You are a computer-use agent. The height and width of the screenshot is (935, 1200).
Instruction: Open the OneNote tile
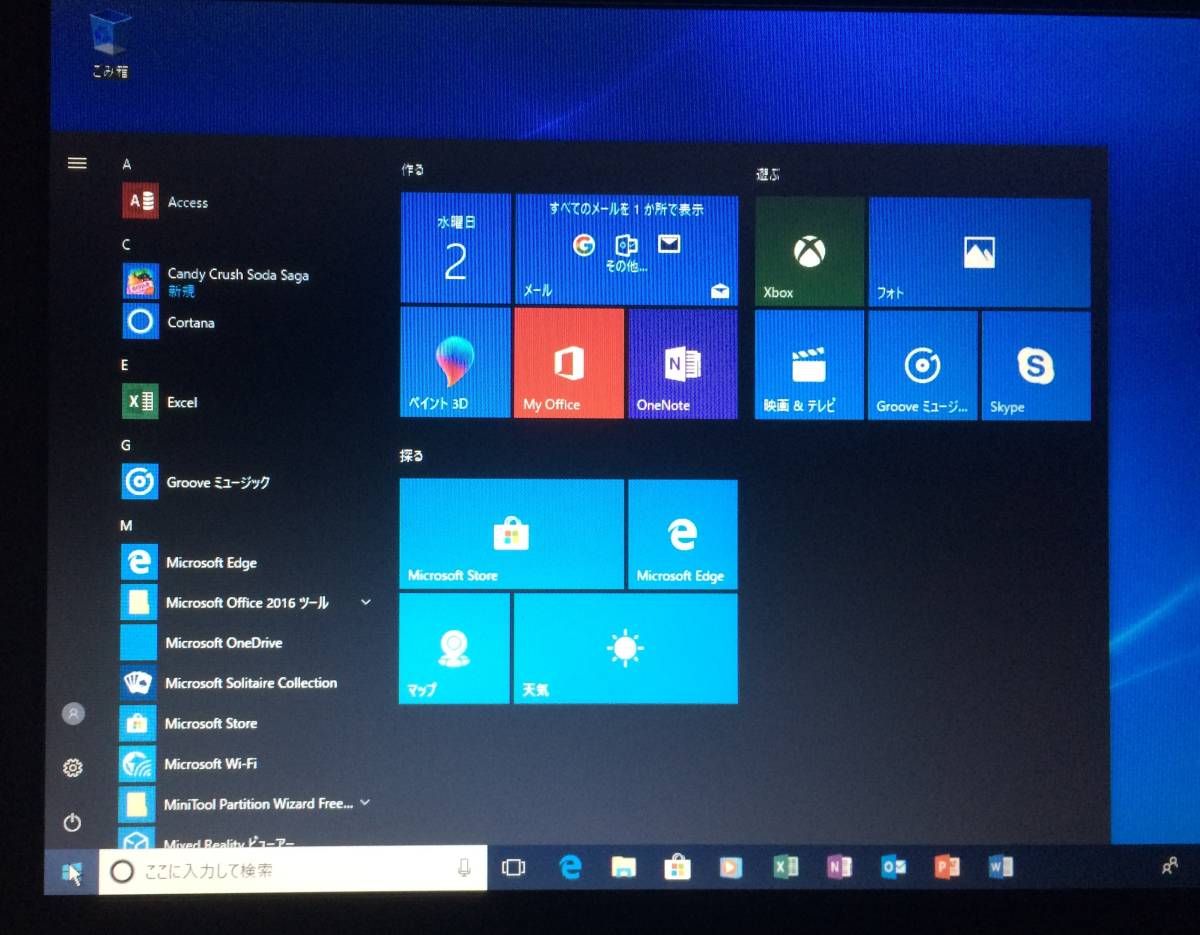683,364
